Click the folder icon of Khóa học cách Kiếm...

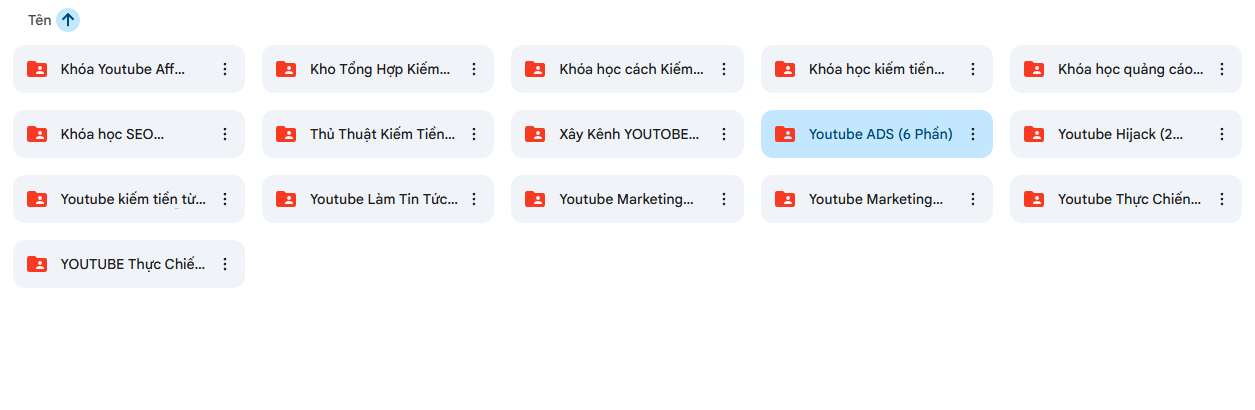pyautogui.click(x=535, y=69)
